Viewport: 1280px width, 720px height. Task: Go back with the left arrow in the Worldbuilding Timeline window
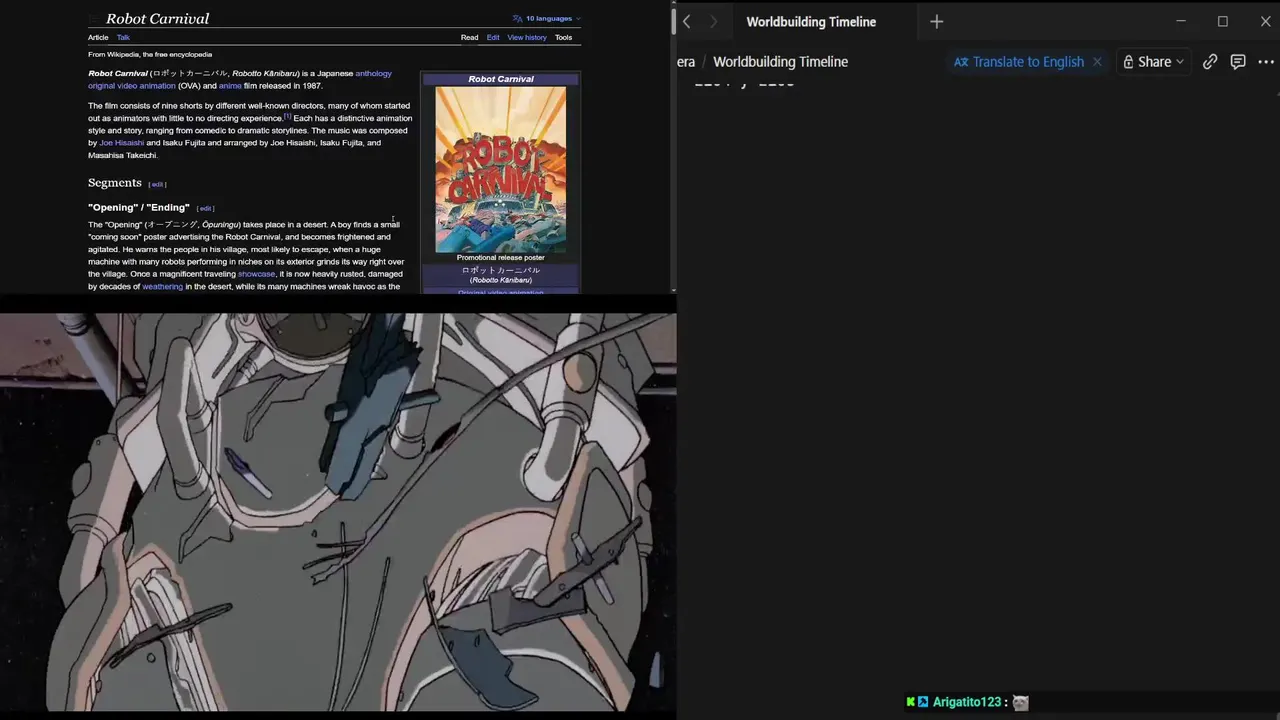pos(687,21)
